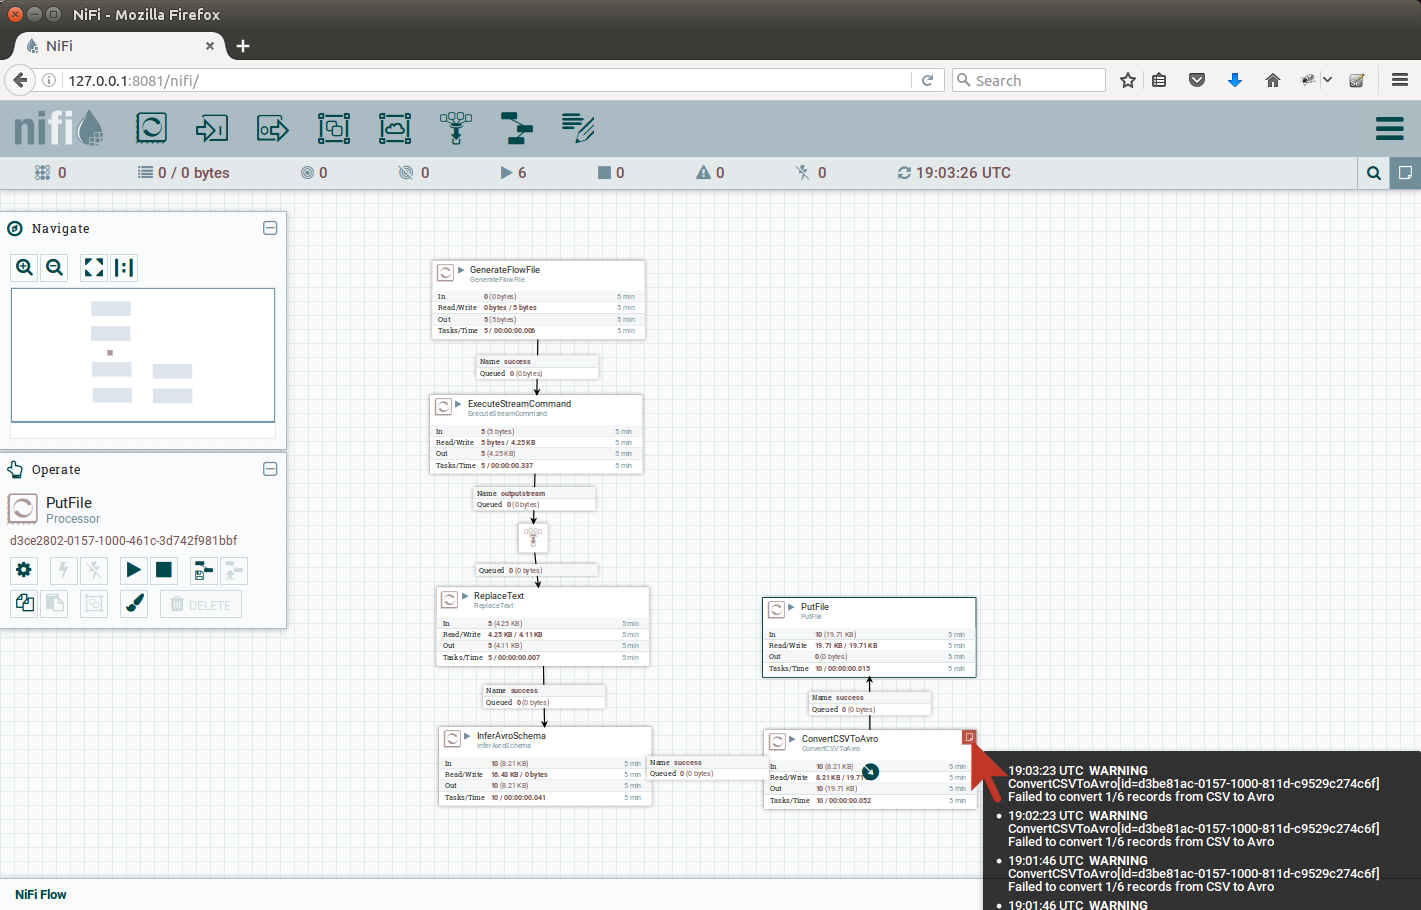Open the NiFi global hamburger menu
This screenshot has height=910, width=1421.
point(1389,129)
